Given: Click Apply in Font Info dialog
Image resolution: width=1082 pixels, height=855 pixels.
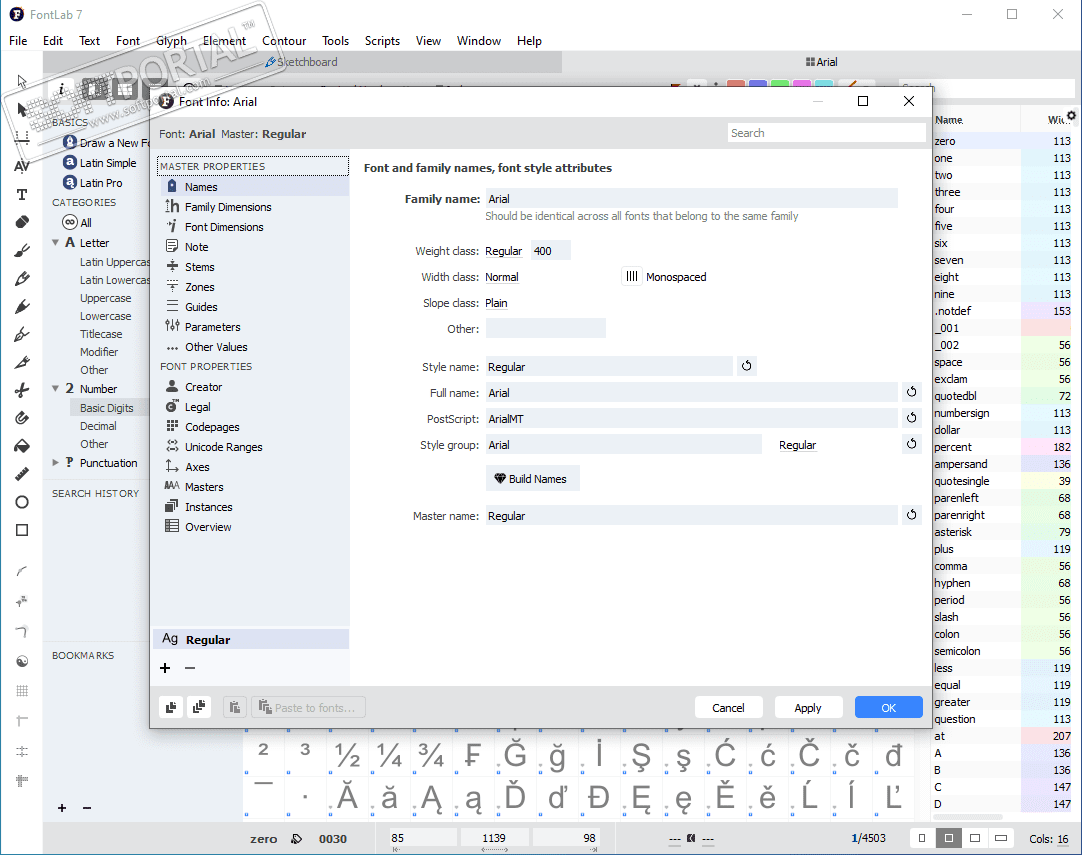Looking at the screenshot, I should (x=808, y=707).
